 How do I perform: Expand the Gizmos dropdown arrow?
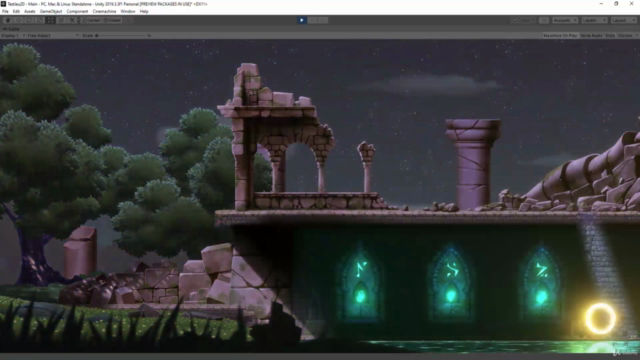pyautogui.click(x=636, y=36)
